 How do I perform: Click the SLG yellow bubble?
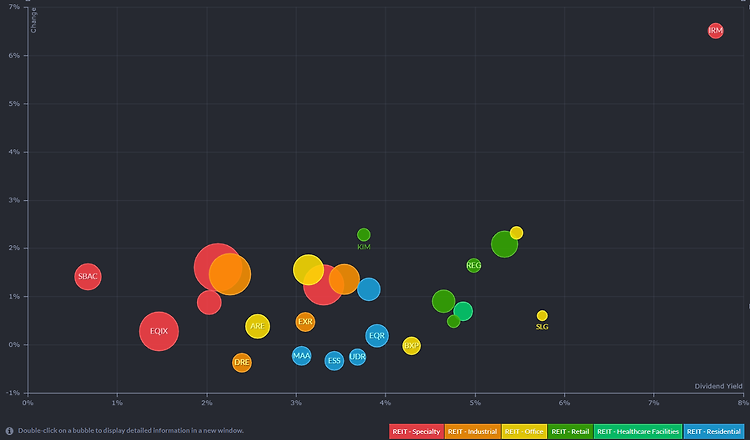pyautogui.click(x=542, y=316)
